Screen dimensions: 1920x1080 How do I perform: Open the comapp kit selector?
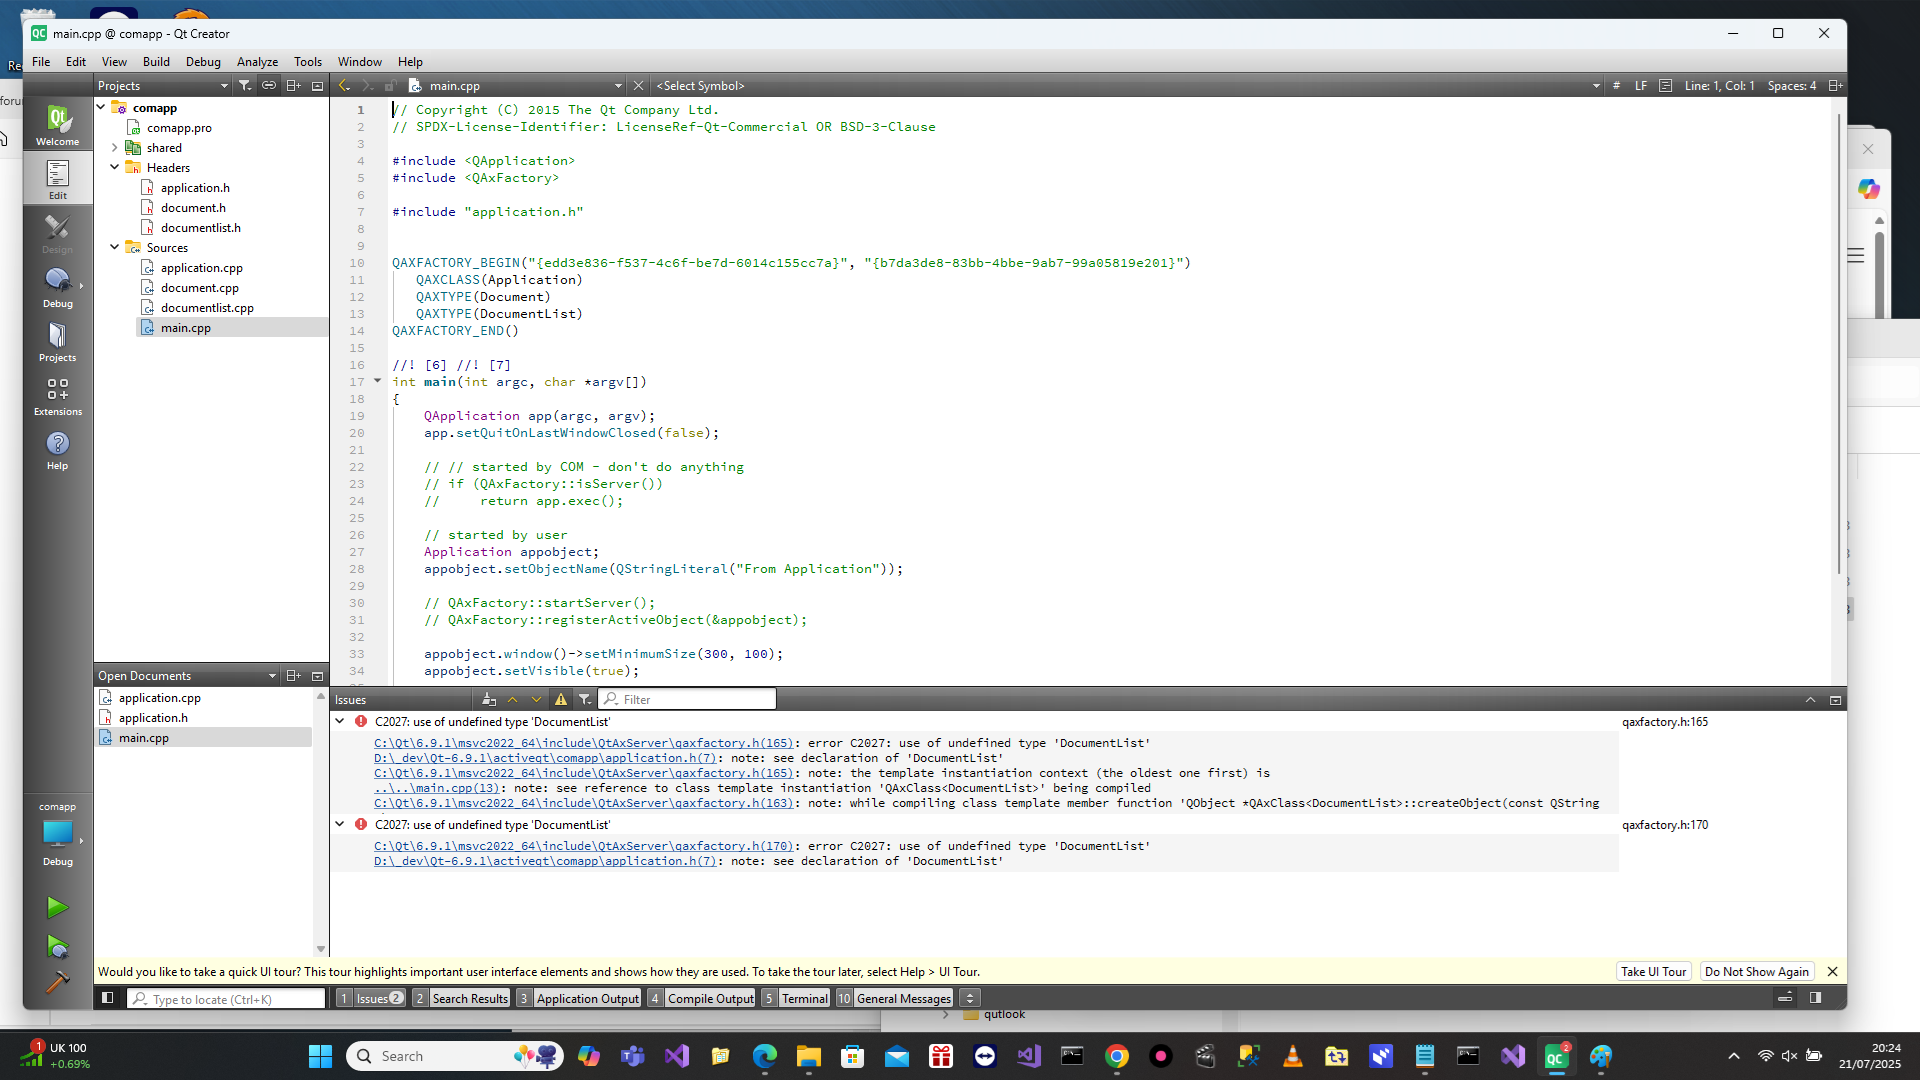58,833
